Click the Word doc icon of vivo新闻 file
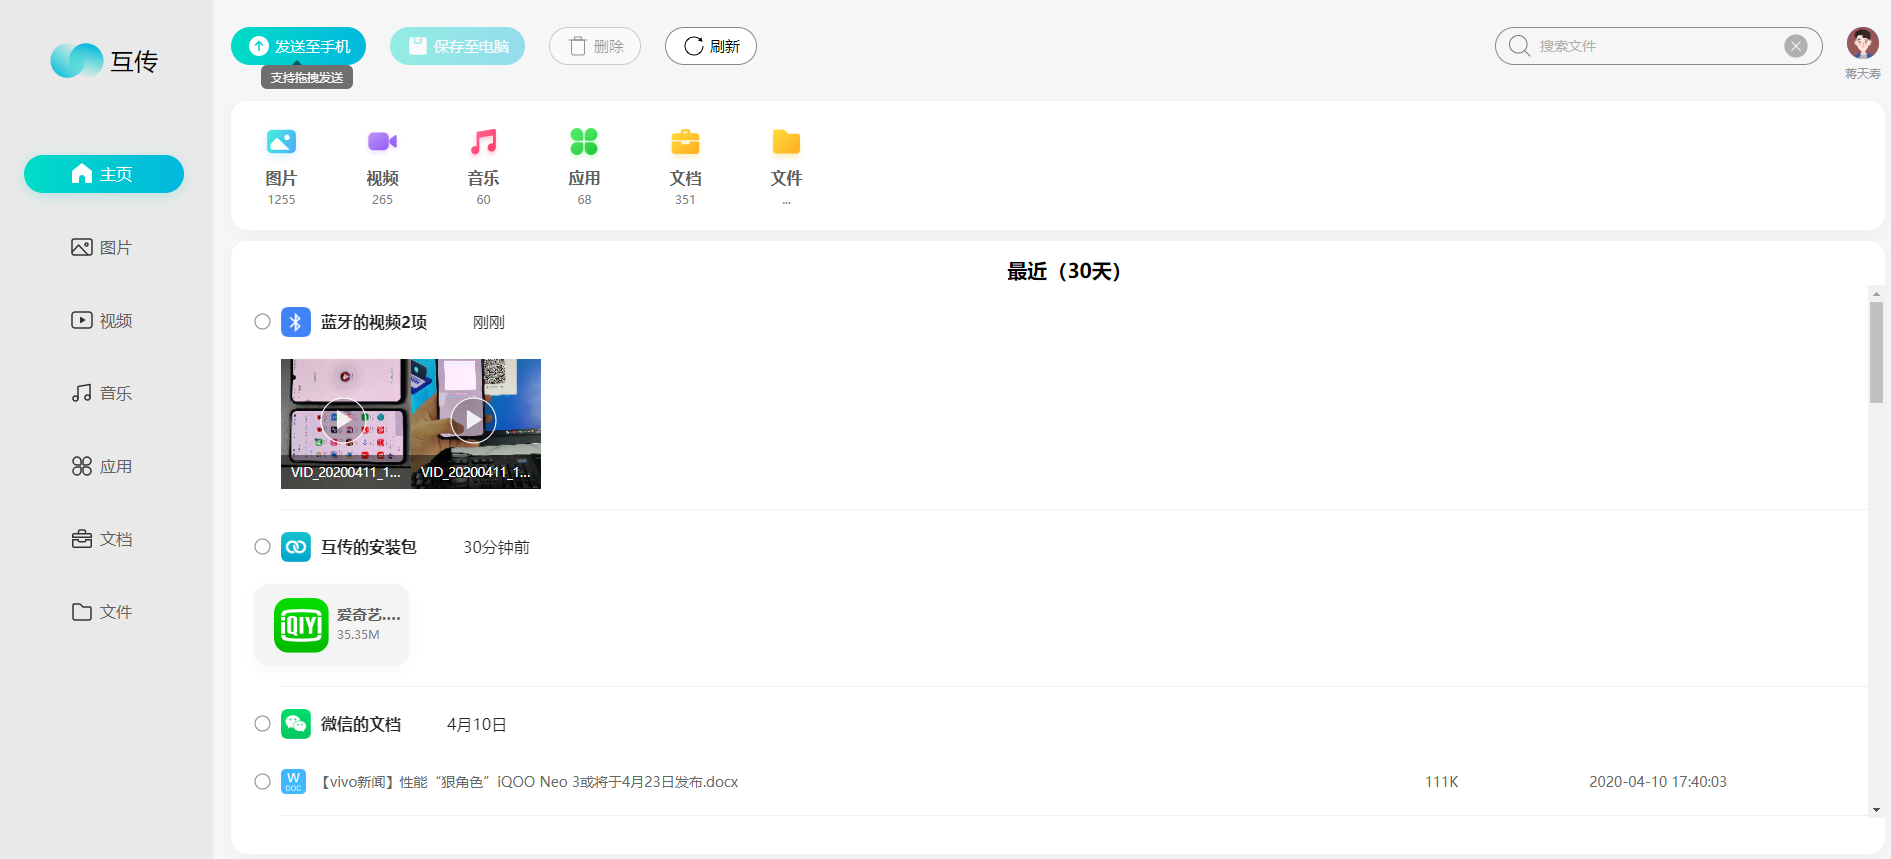Screen dimensions: 1891x859 coord(293,782)
